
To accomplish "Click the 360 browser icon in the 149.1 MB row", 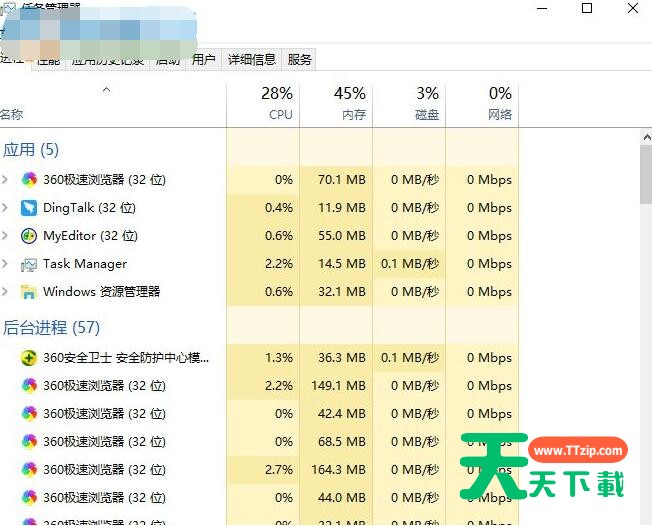I will pyautogui.click(x=29, y=385).
